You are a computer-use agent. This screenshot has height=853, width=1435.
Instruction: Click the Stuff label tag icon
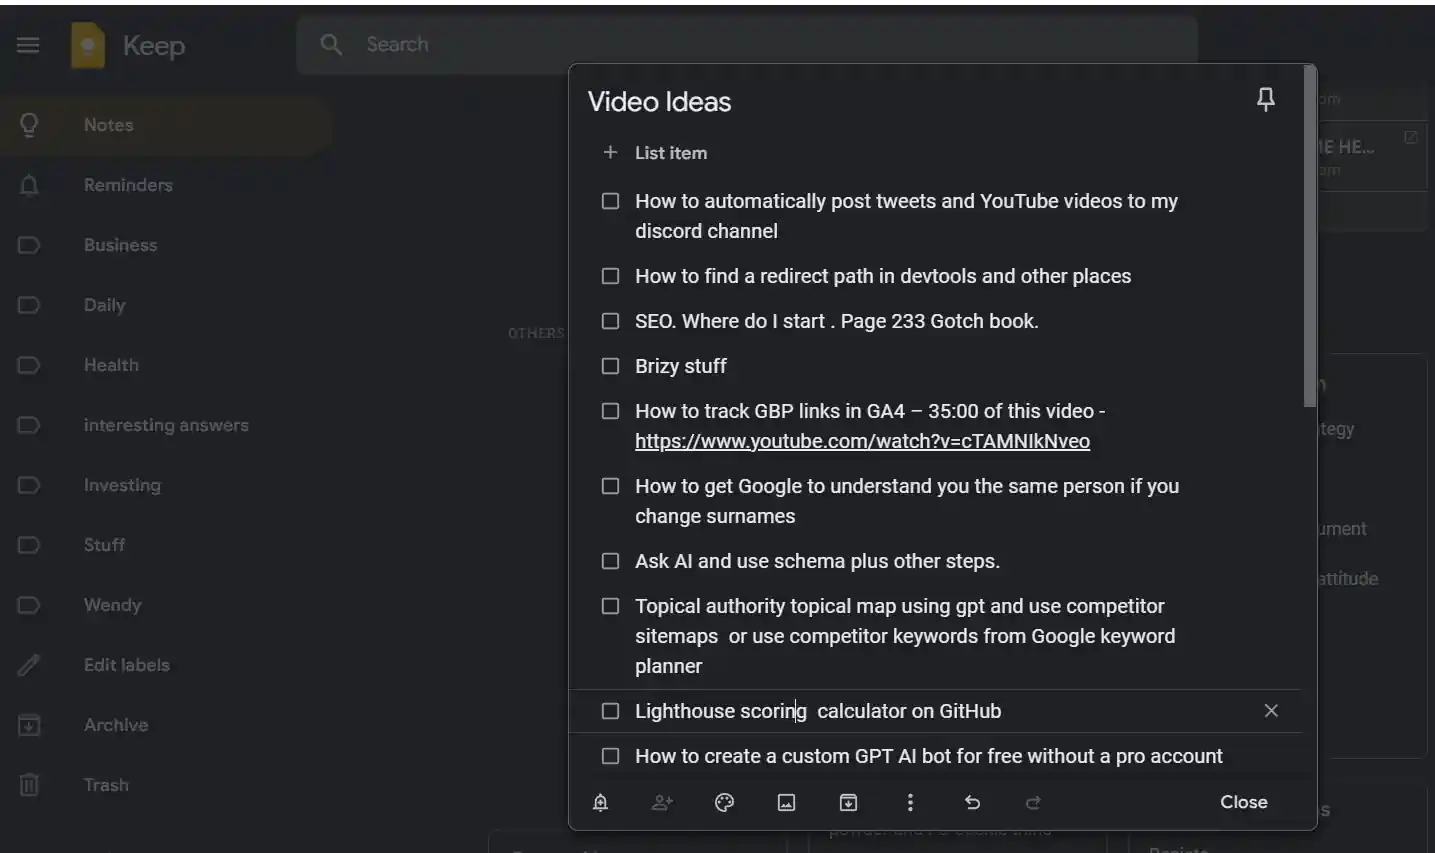pyautogui.click(x=29, y=545)
